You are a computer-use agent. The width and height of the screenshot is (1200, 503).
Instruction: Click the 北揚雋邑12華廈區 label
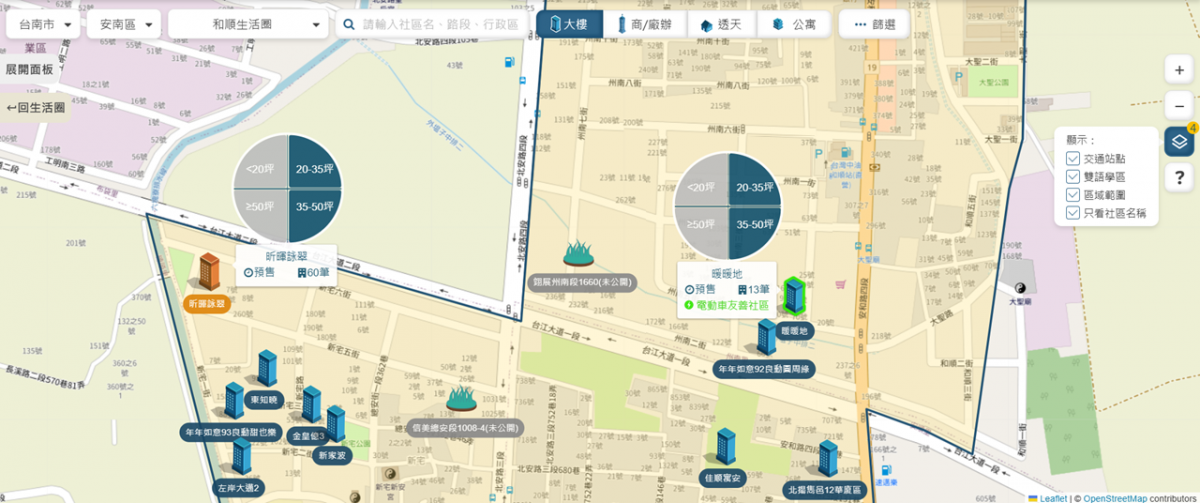[x=825, y=490]
